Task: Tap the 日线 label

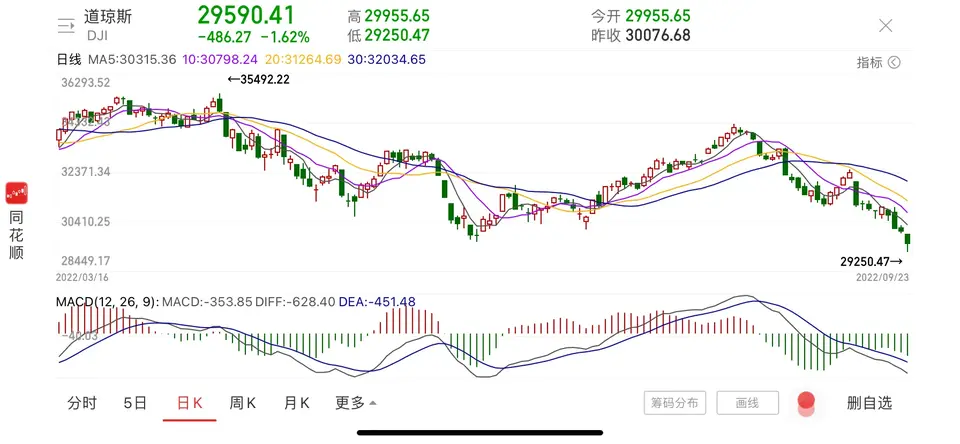Action: [x=69, y=60]
